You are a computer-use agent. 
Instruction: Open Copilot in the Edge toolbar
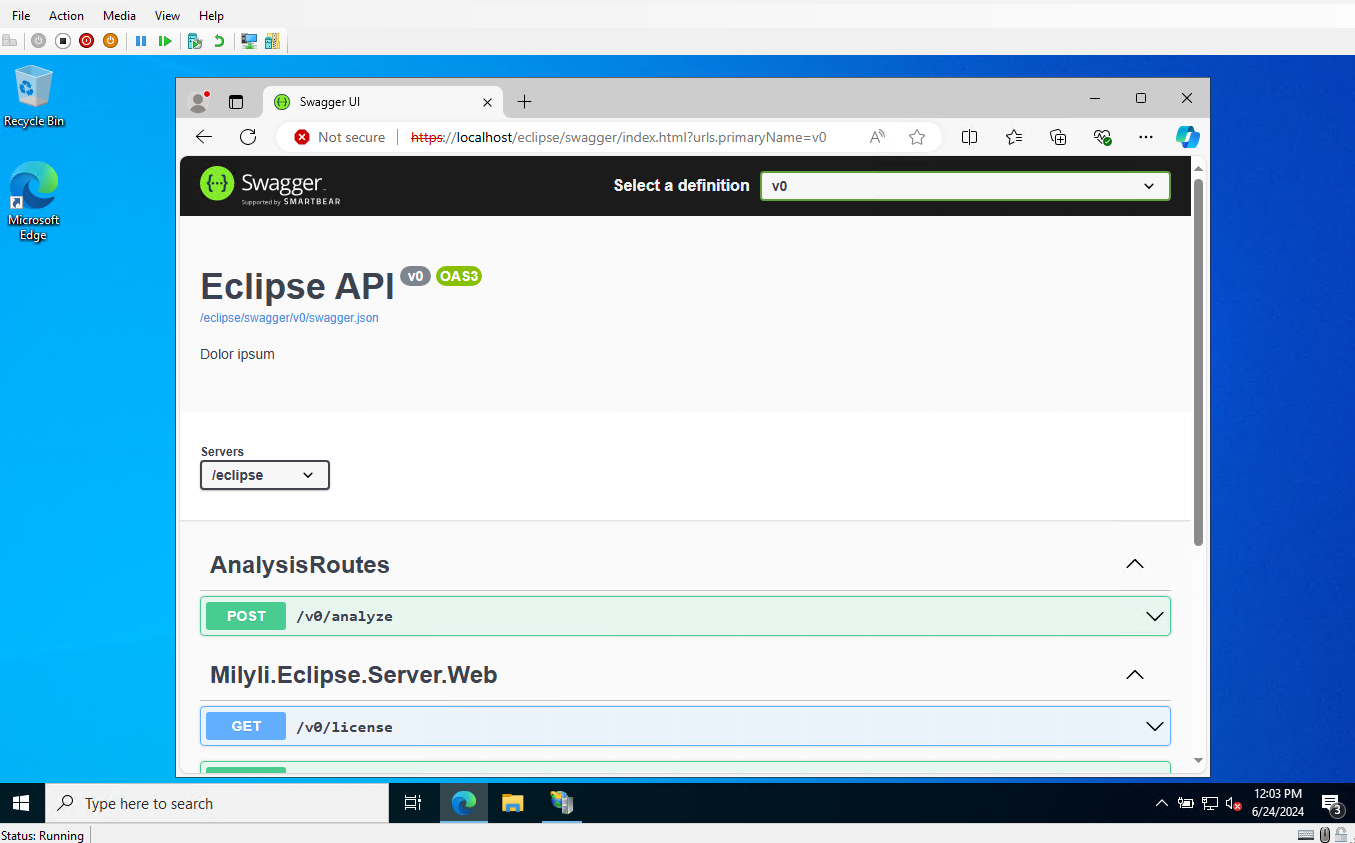point(1187,137)
